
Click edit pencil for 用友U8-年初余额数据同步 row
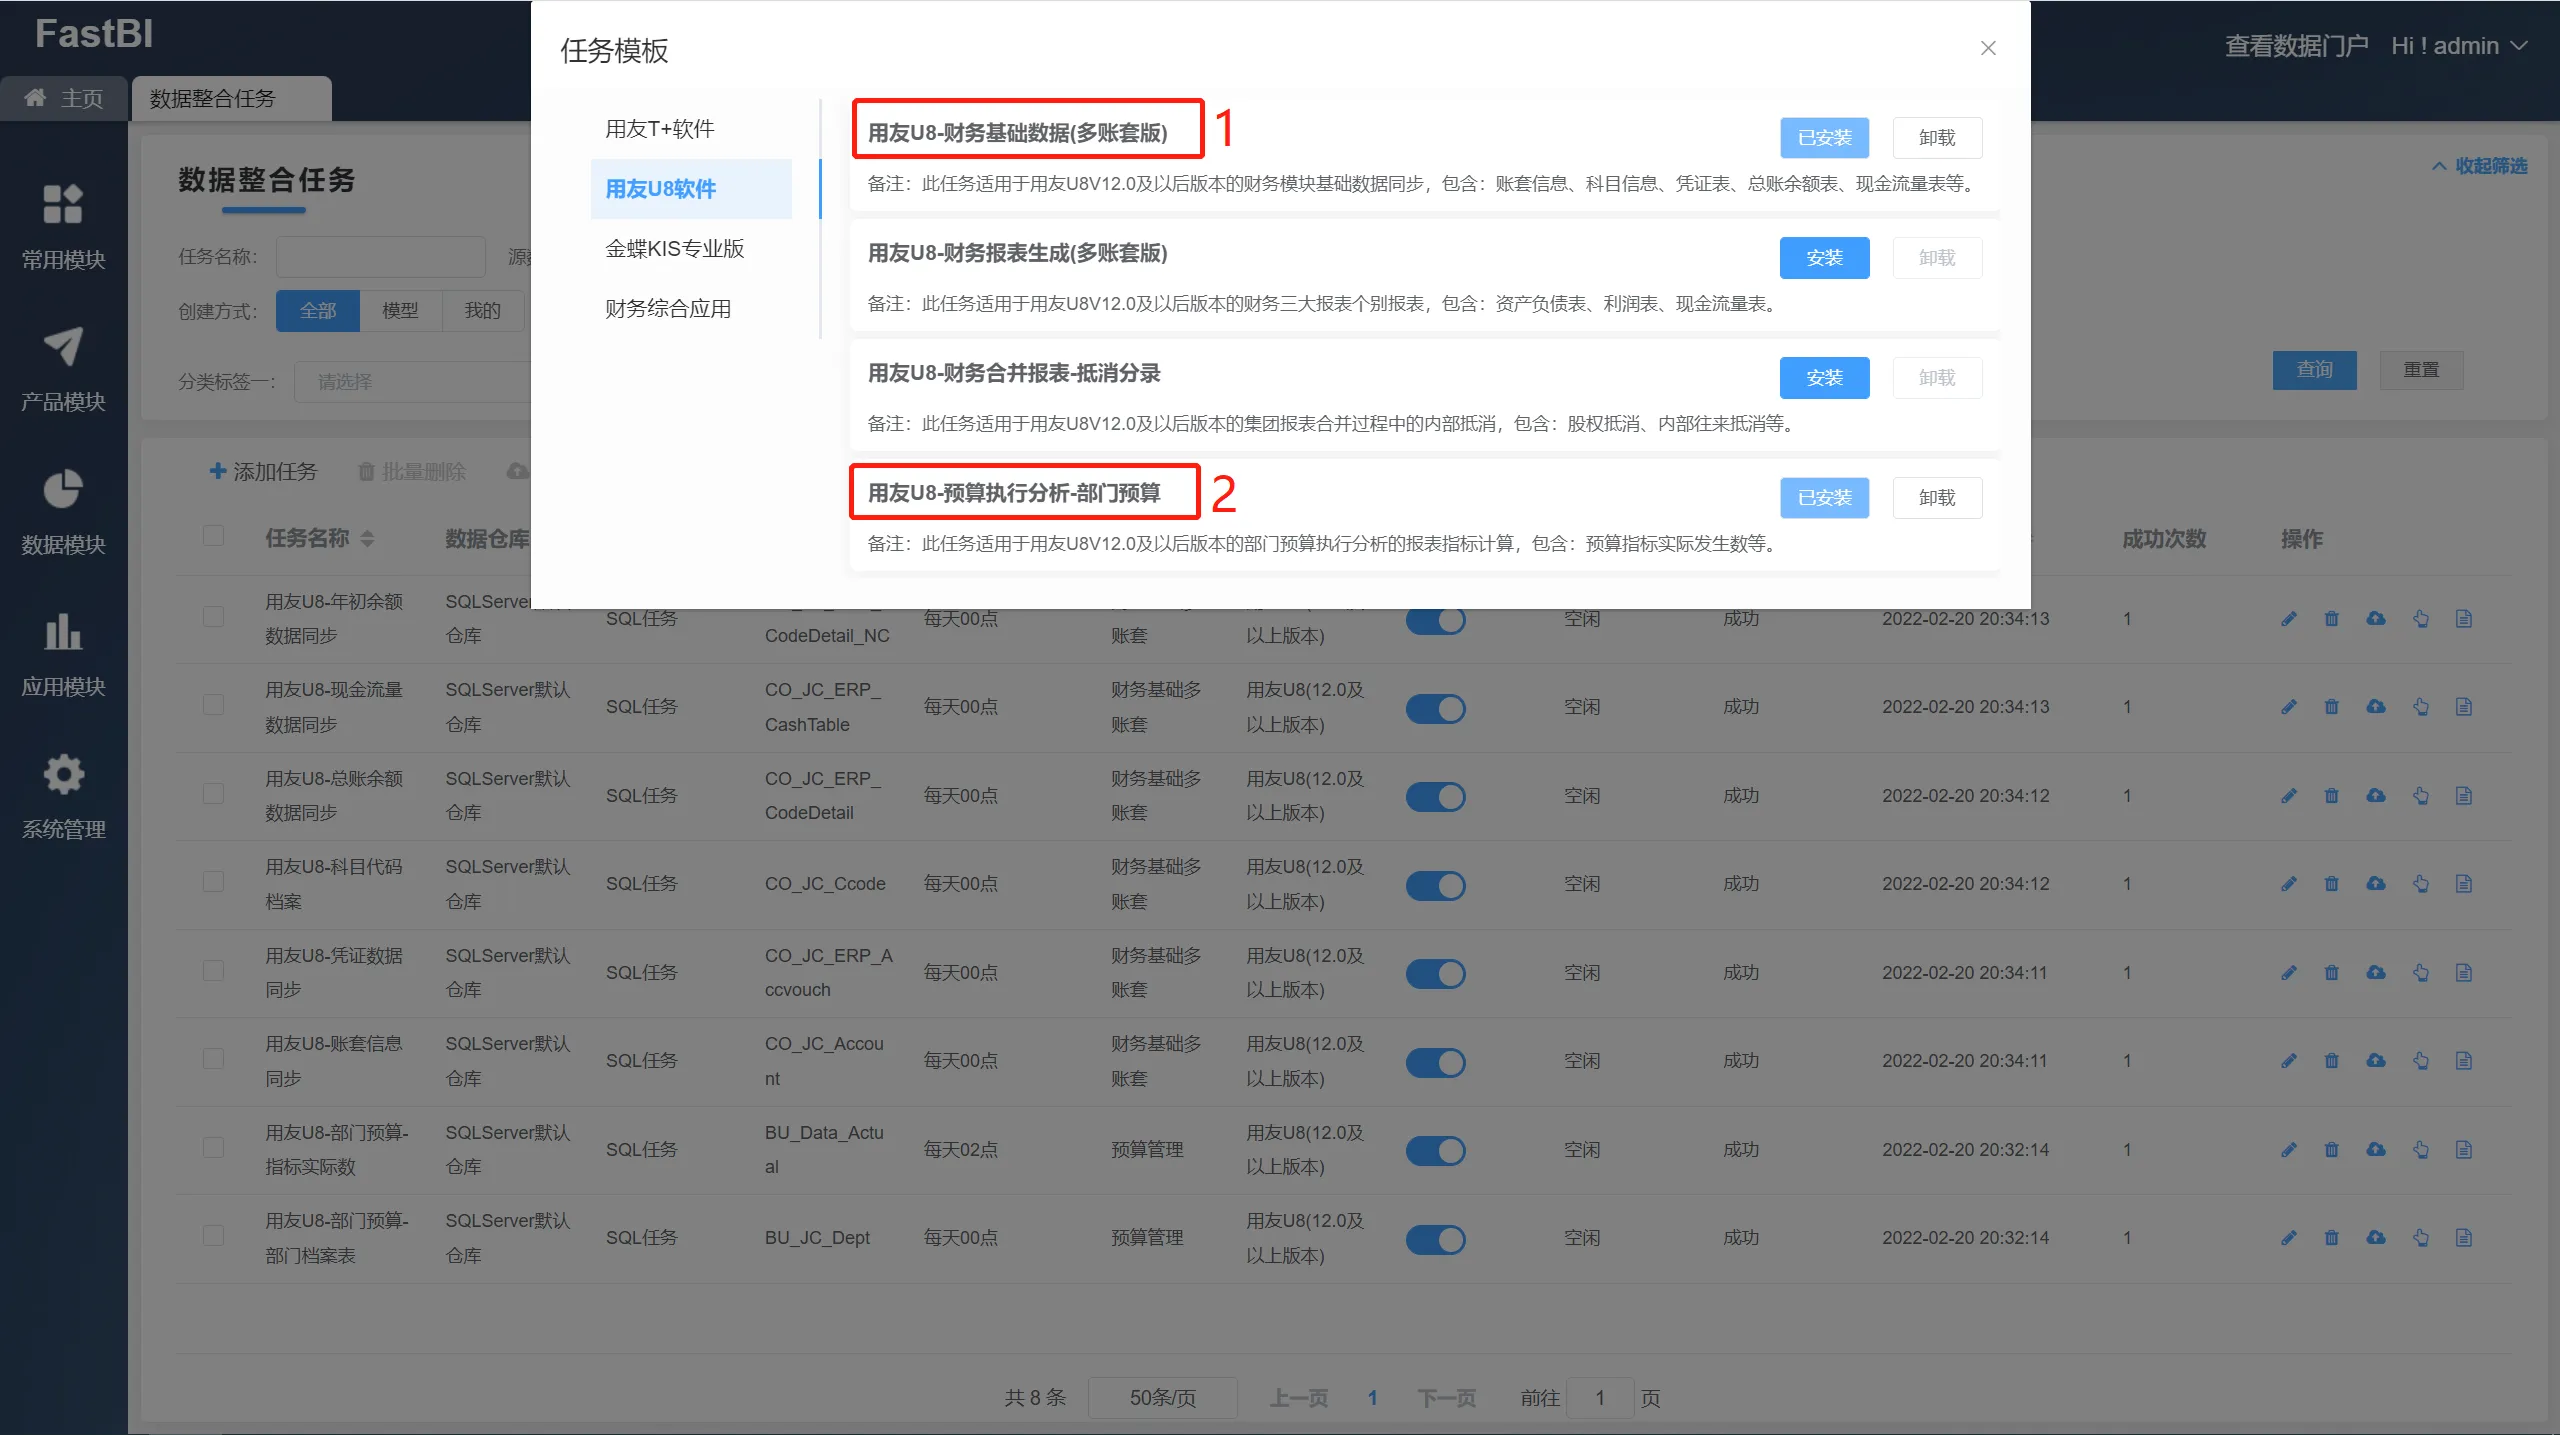pos(2288,619)
